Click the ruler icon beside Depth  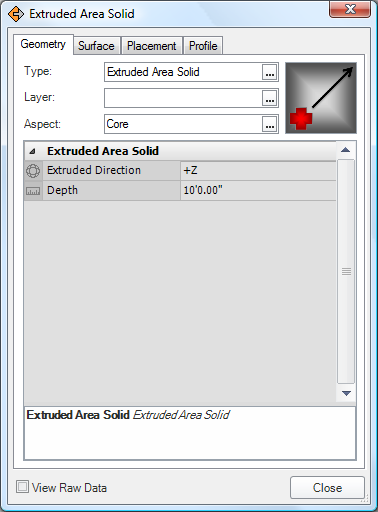click(x=33, y=191)
